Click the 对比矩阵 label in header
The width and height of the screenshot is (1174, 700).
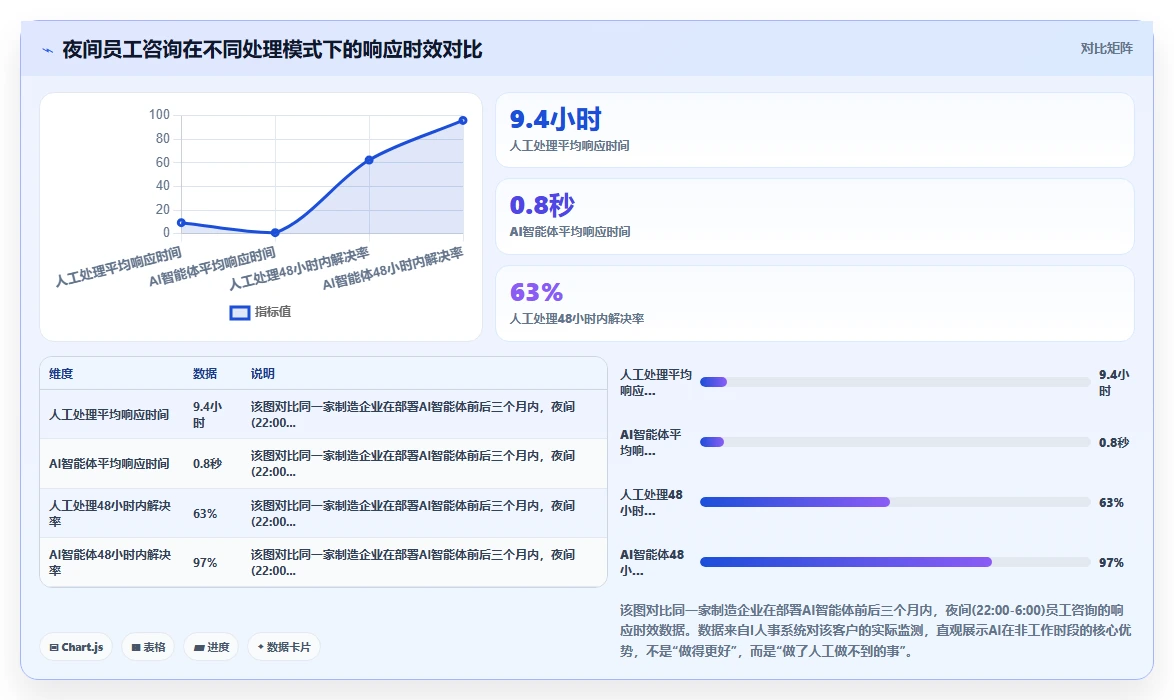(x=1106, y=49)
